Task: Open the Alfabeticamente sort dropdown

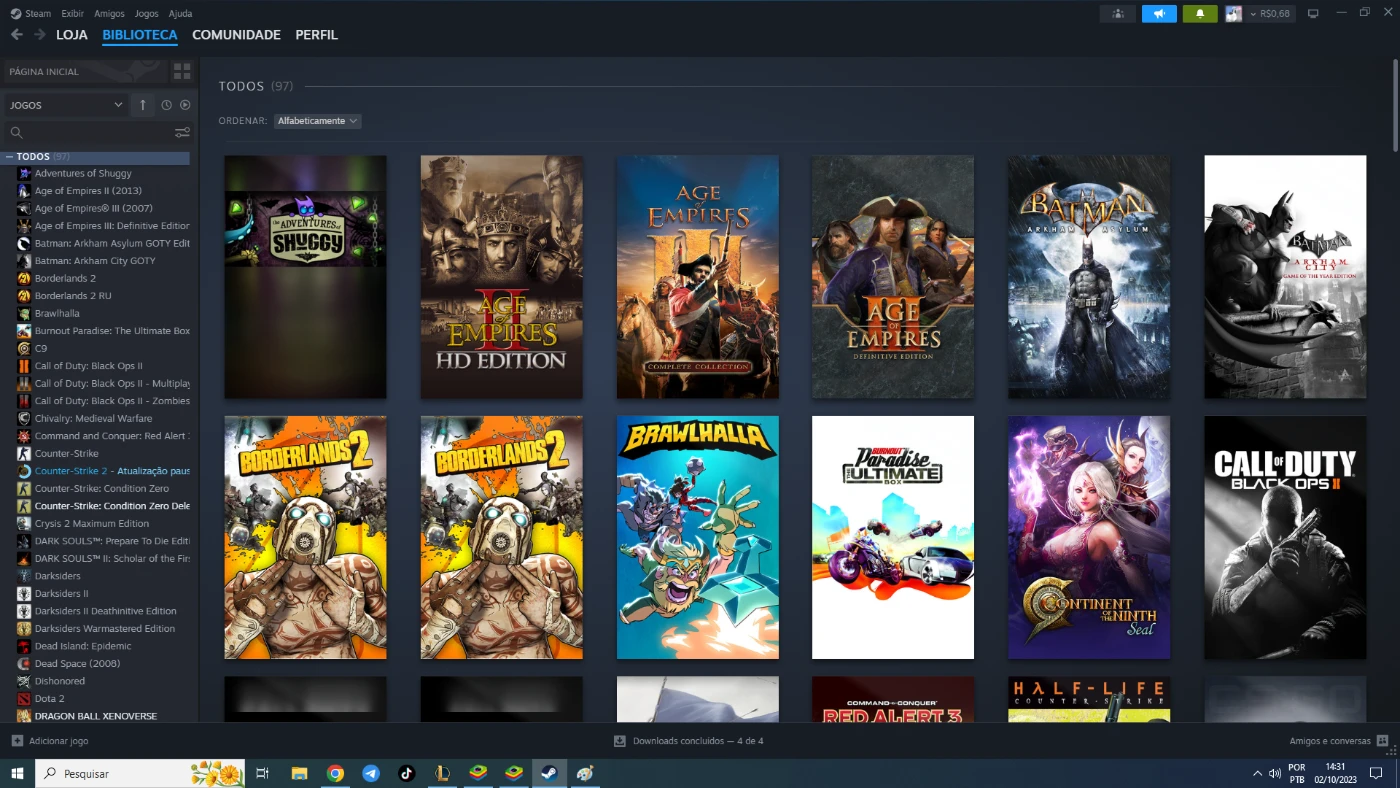Action: [317, 121]
